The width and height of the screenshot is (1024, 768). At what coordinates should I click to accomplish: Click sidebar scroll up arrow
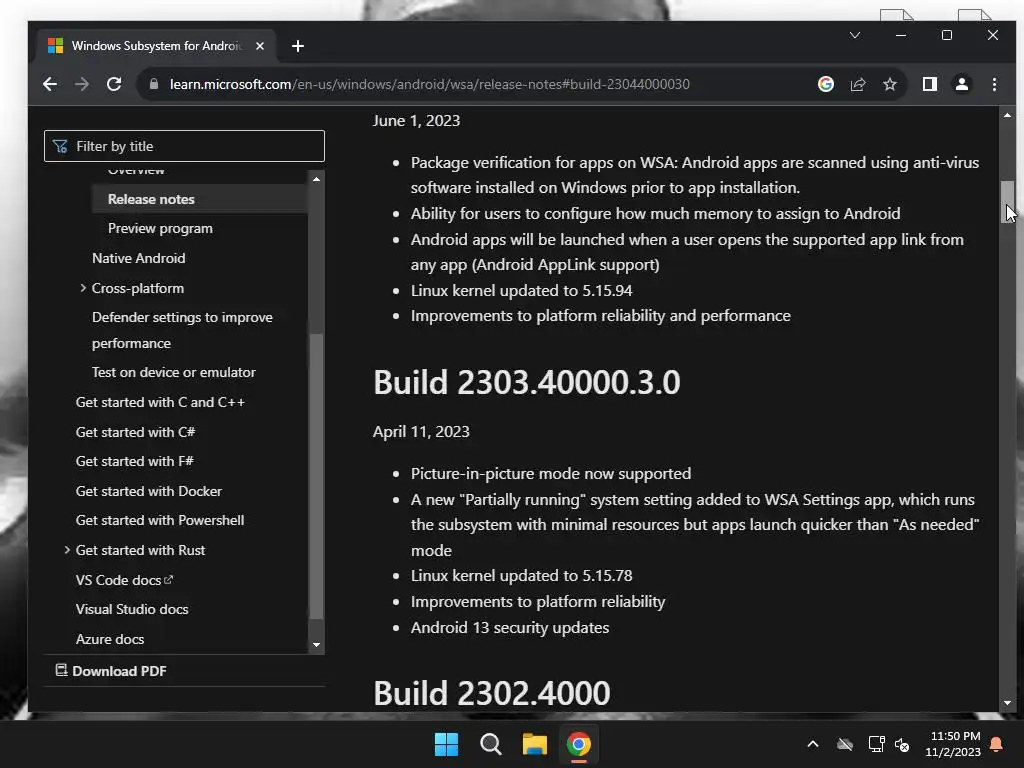pyautogui.click(x=316, y=179)
